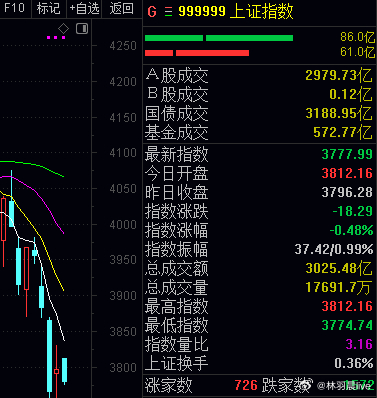Add index to watchlist with +自选
This screenshot has height=398, width=377.
pos(84,8)
